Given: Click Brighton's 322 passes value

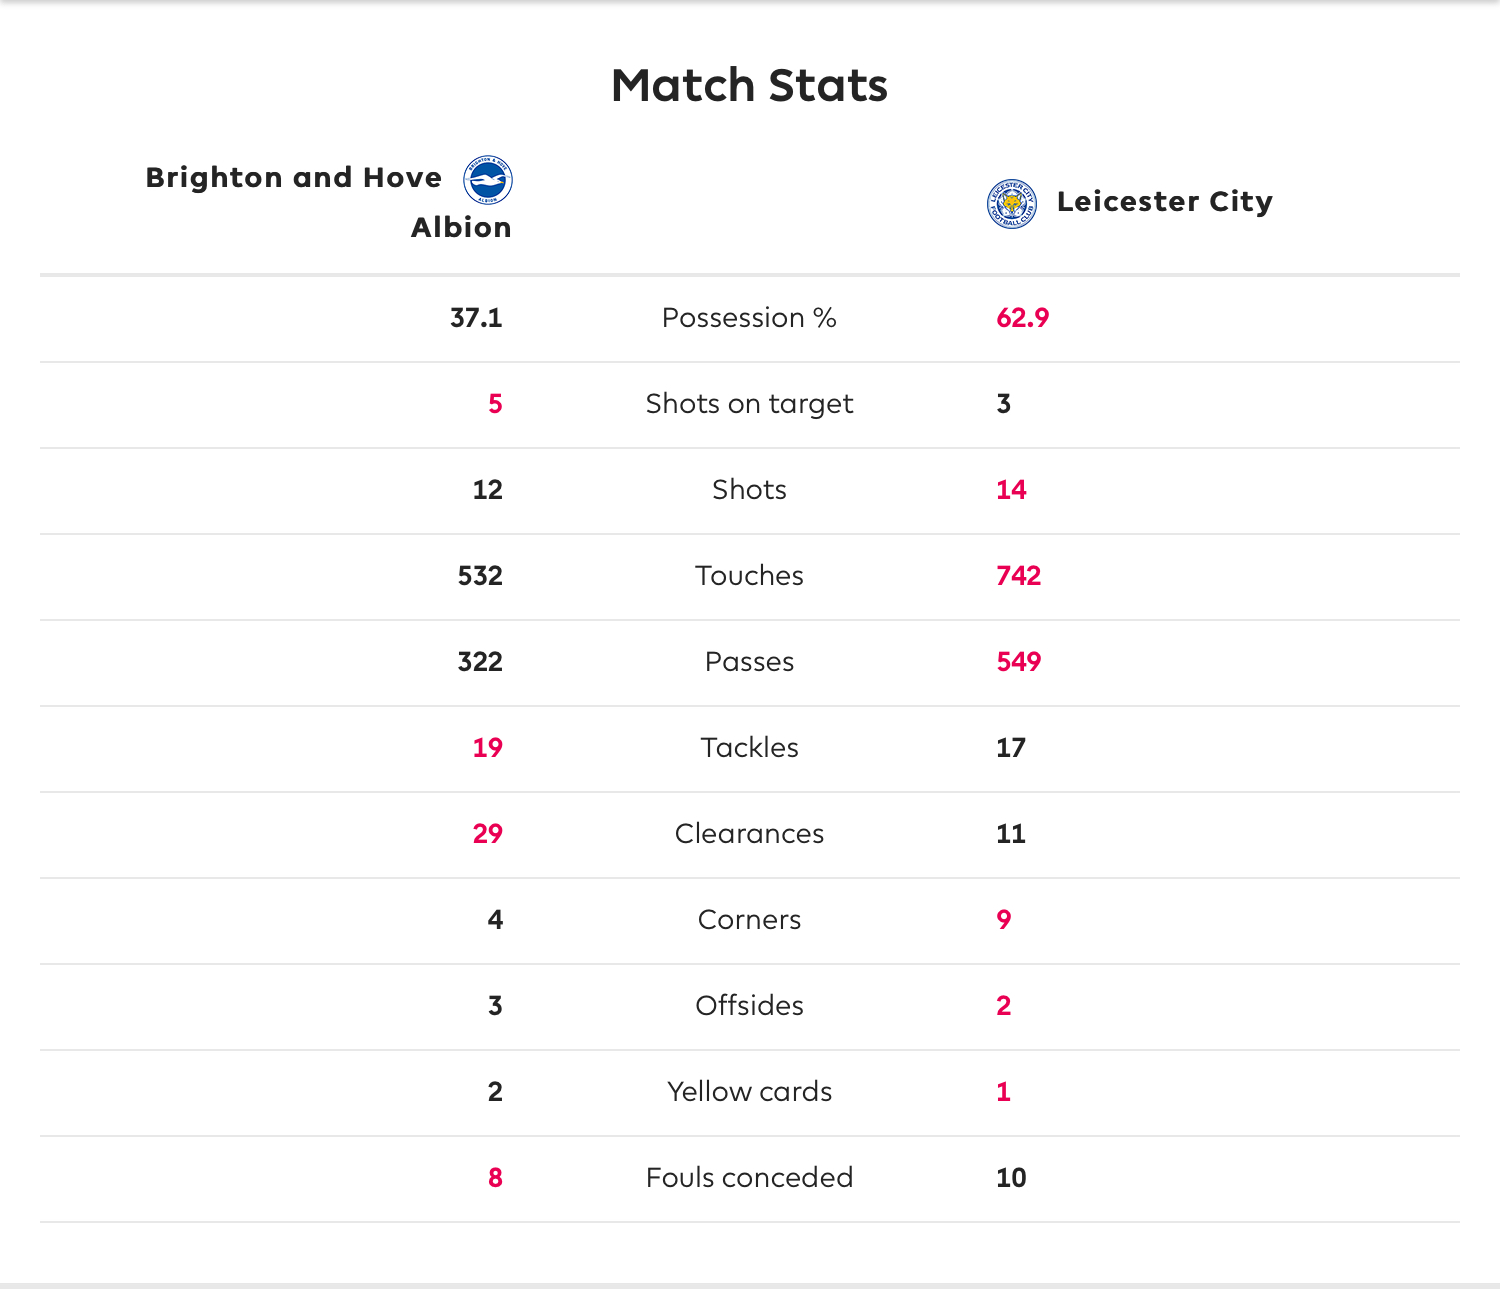Looking at the screenshot, I should pyautogui.click(x=480, y=662).
